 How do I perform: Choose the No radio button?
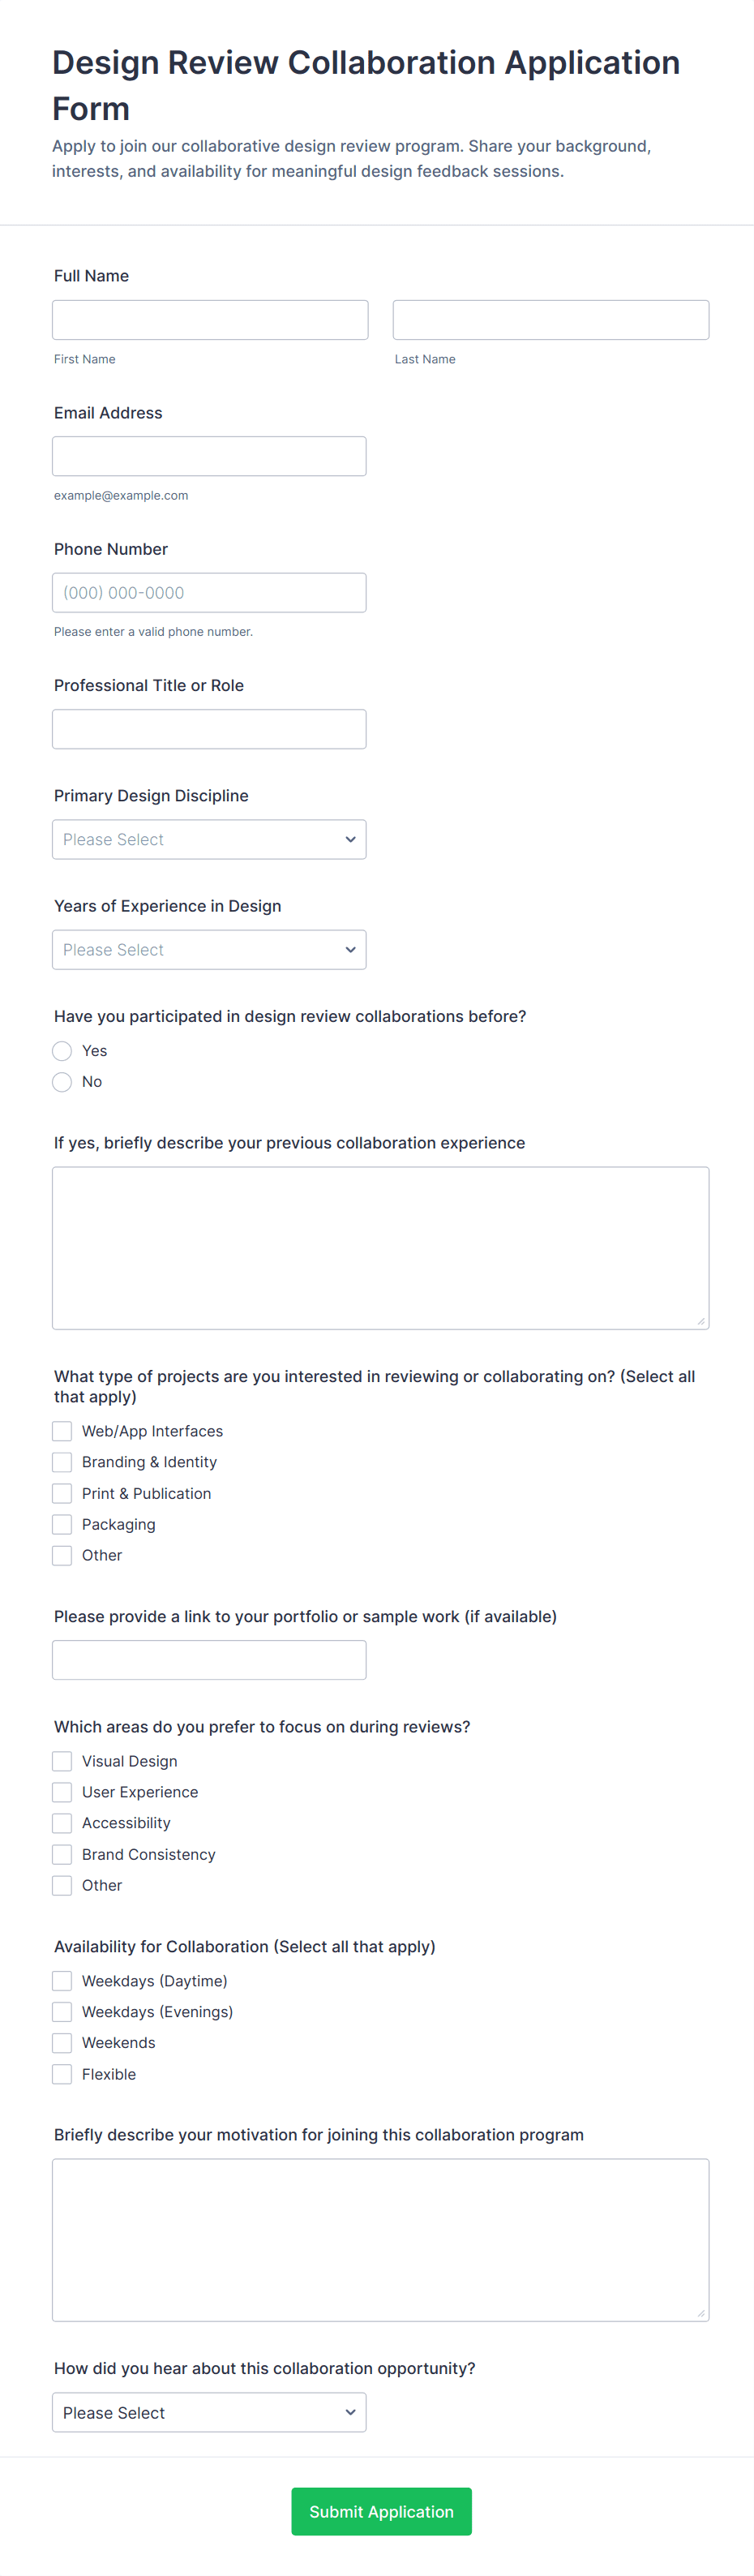pyautogui.click(x=62, y=1082)
